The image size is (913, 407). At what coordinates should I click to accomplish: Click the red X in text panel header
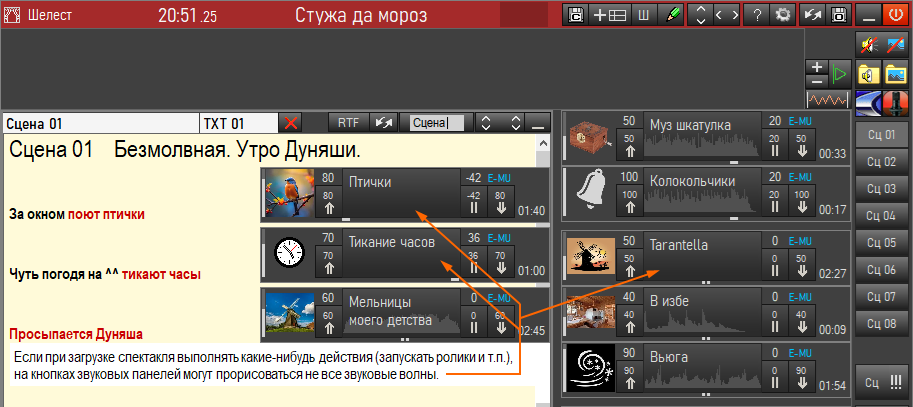(x=291, y=123)
